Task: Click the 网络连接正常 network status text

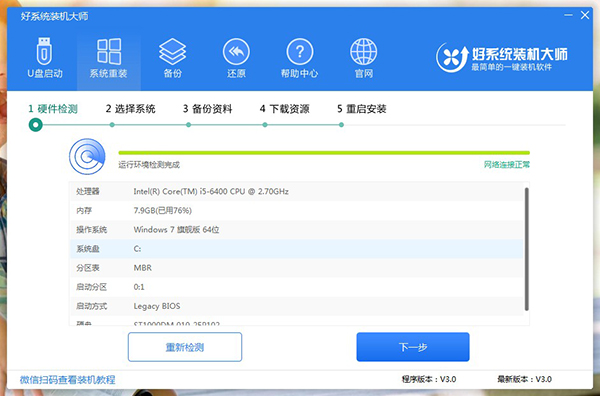Action: (507, 165)
